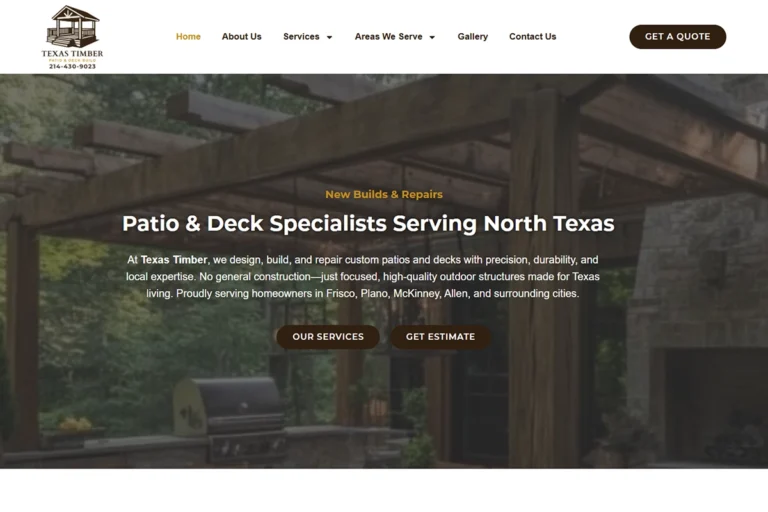Click the Texas Timber gazebo logo icon
This screenshot has height=512, width=768.
[72, 26]
